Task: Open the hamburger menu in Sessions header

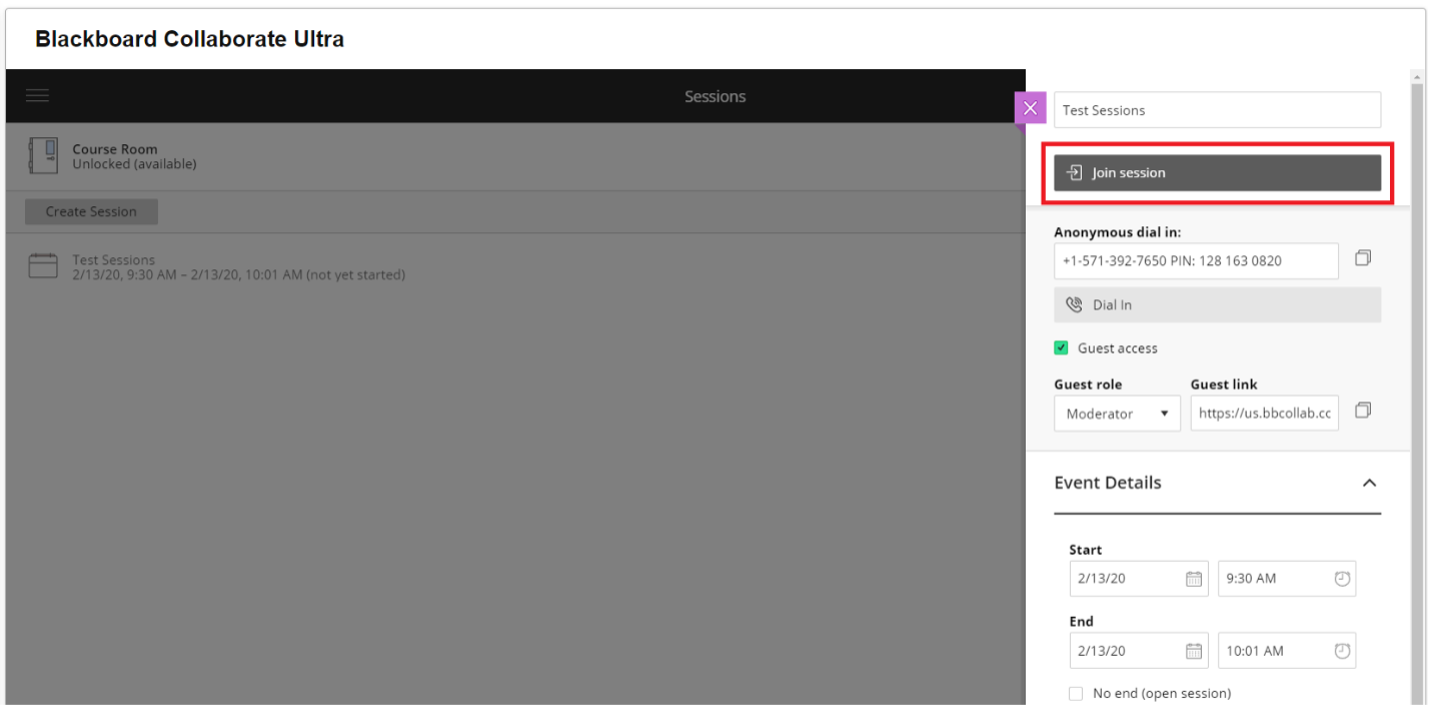Action: tap(37, 96)
